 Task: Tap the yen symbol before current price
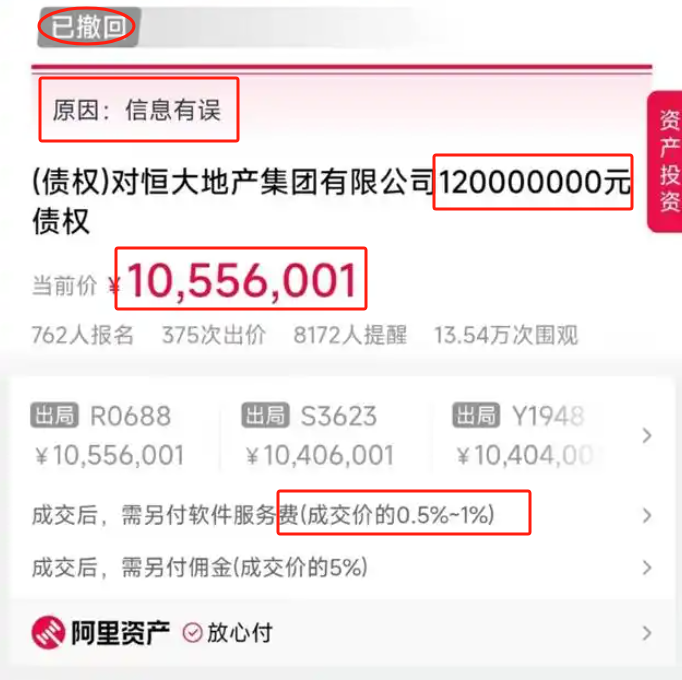(x=114, y=286)
